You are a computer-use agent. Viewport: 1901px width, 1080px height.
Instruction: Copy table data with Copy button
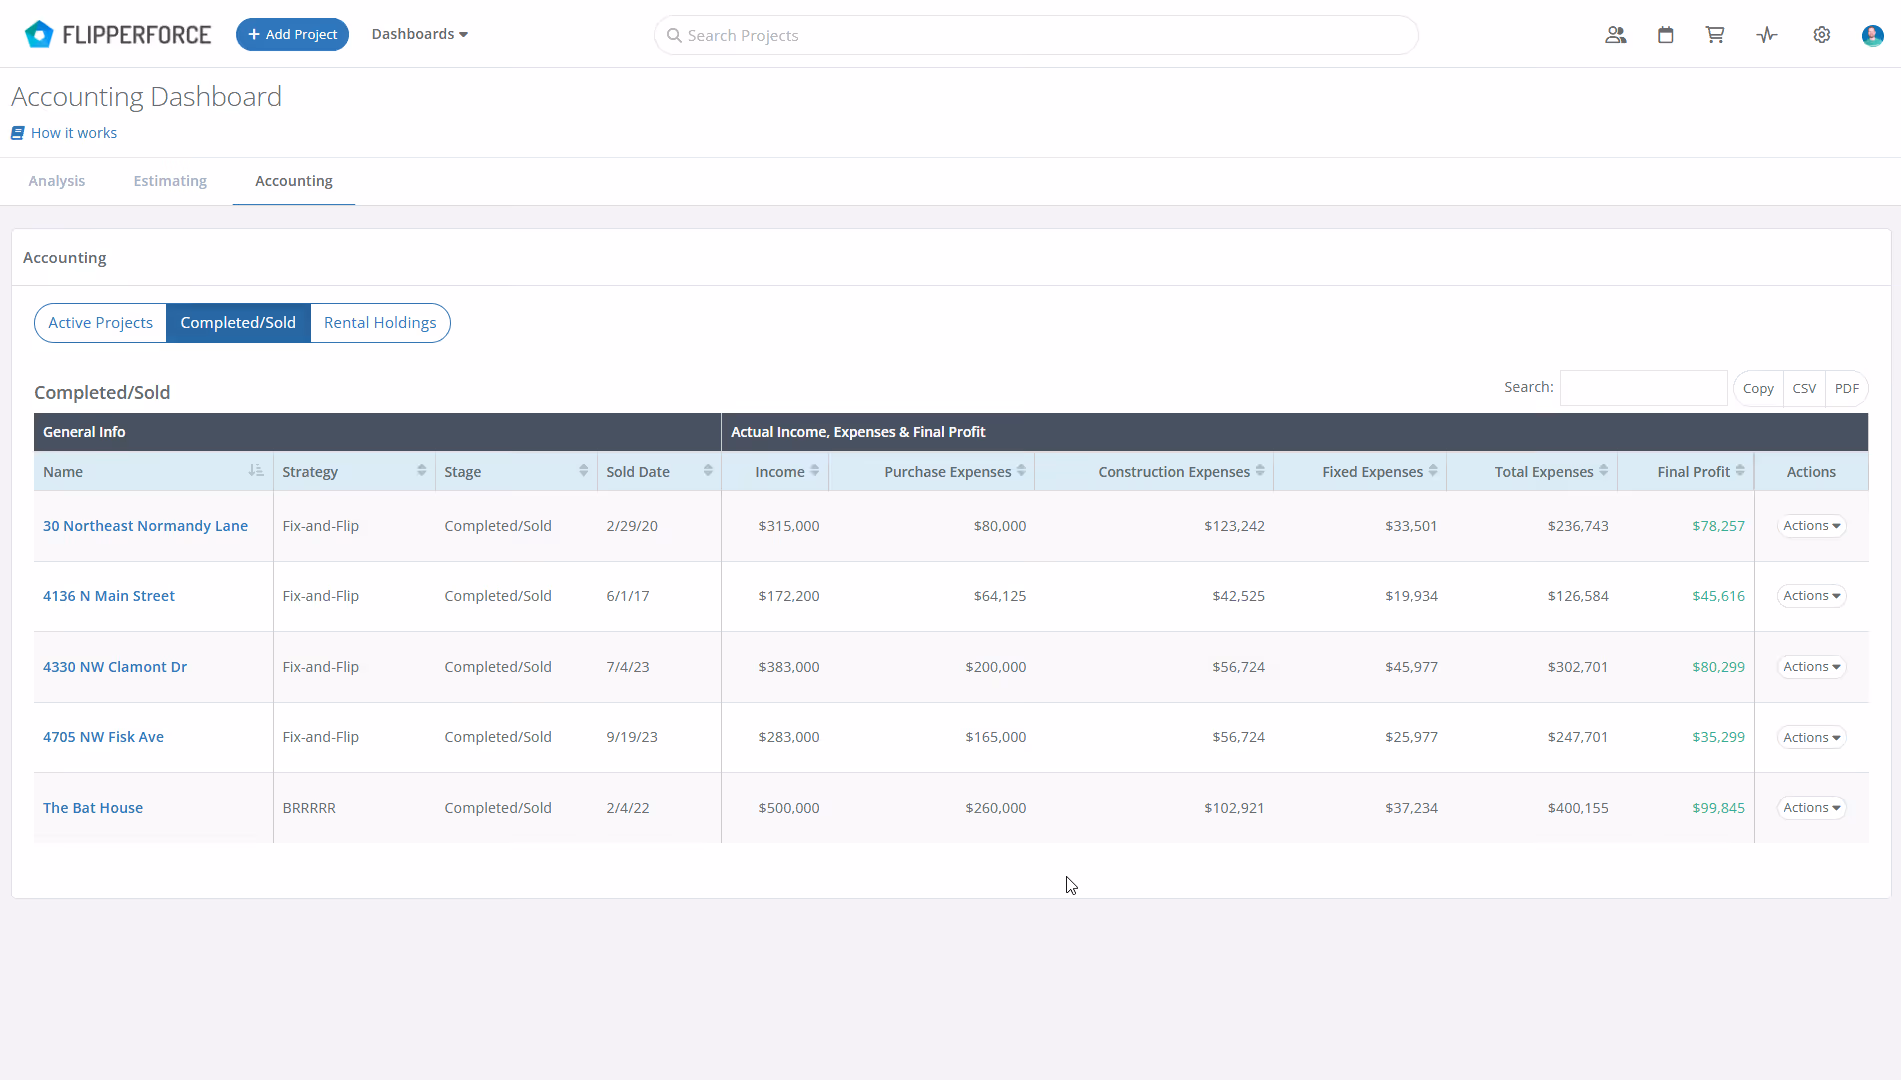click(1758, 389)
